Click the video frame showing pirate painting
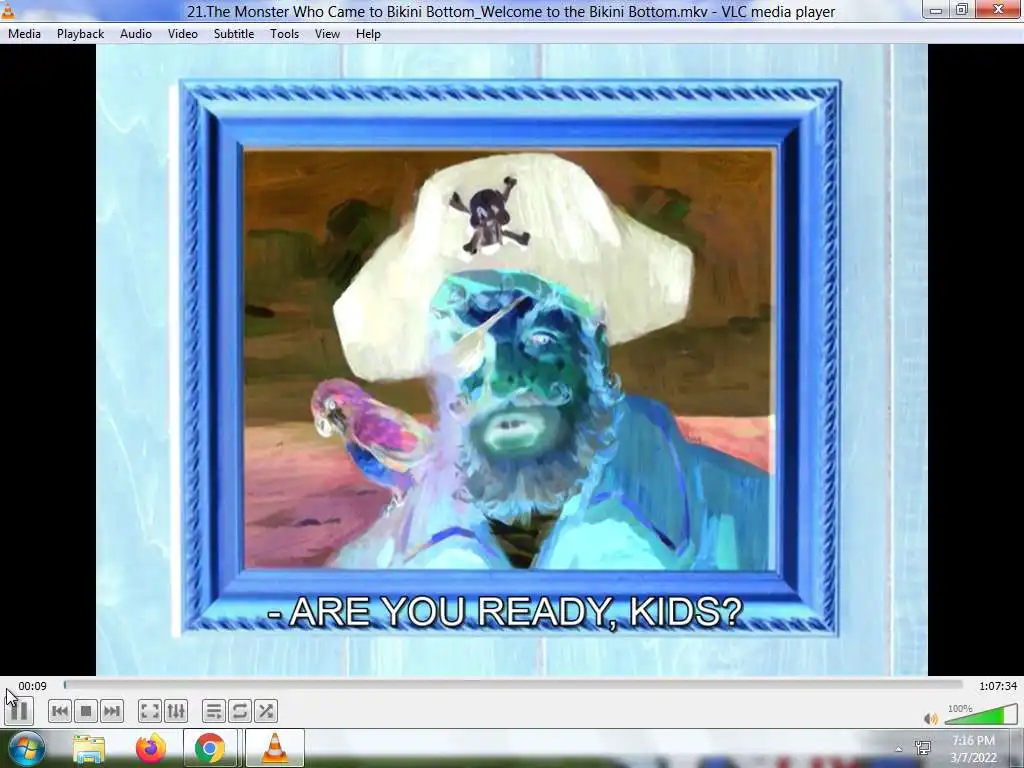The height and width of the screenshot is (768, 1024). coord(512,360)
